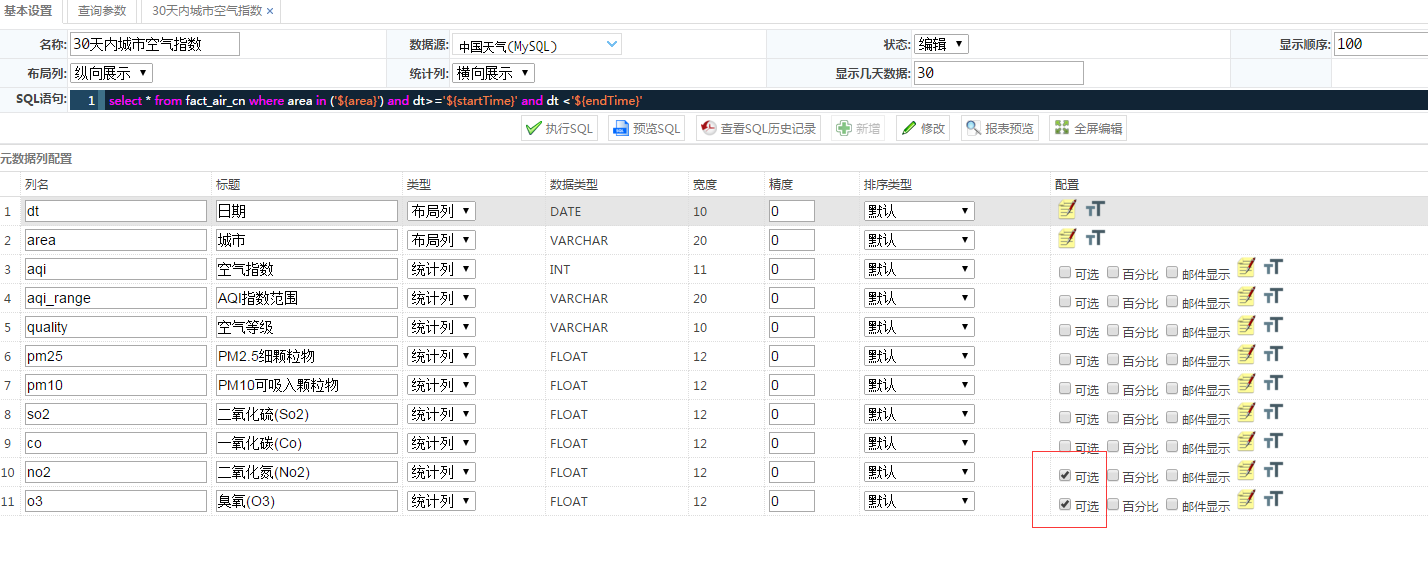Click the text format icon in pm25 row

click(1273, 354)
